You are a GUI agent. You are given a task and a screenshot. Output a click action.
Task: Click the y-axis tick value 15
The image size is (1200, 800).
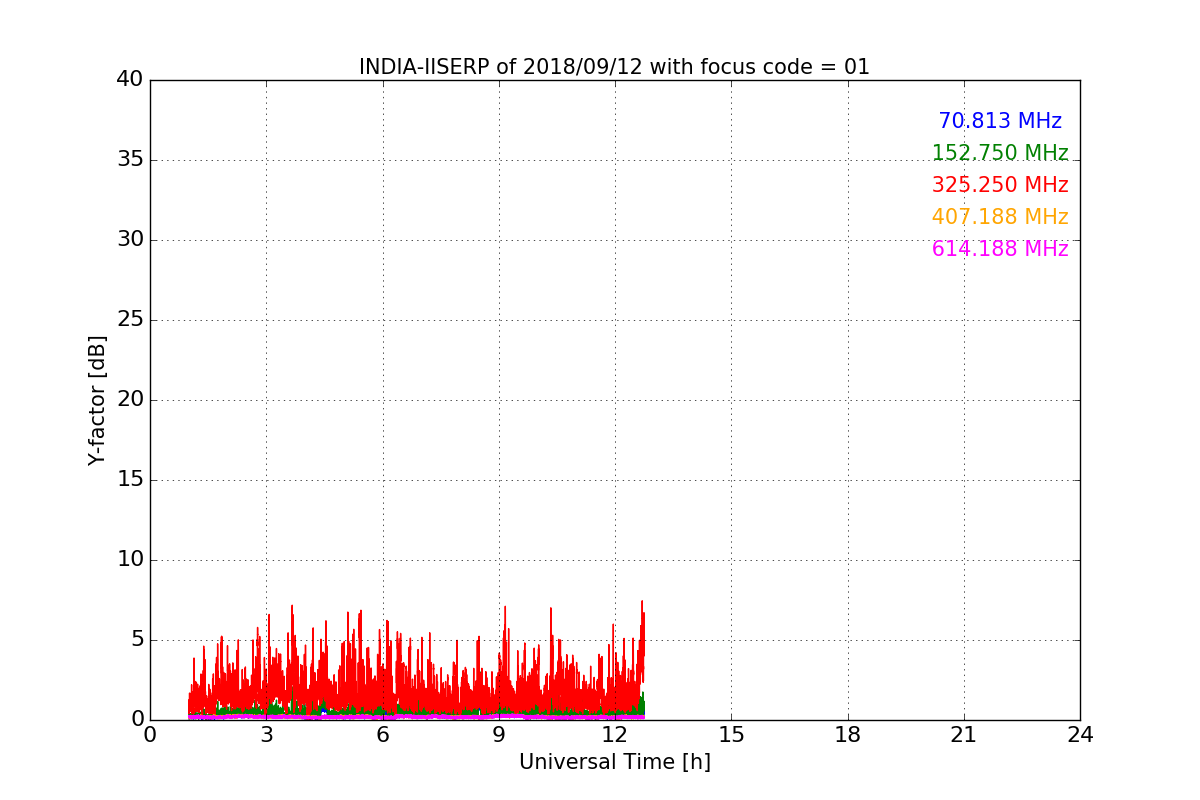[130, 480]
